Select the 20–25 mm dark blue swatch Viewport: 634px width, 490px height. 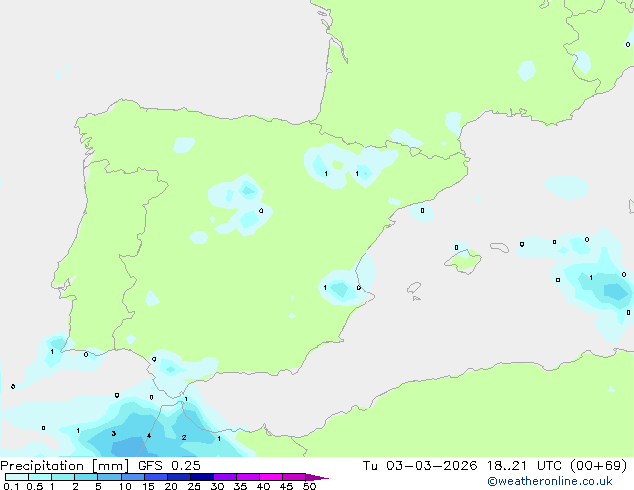pos(179,477)
